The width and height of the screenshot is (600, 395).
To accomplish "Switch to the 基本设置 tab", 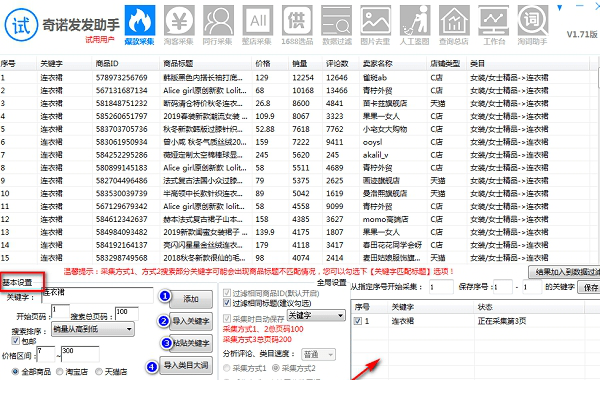I will (18, 282).
